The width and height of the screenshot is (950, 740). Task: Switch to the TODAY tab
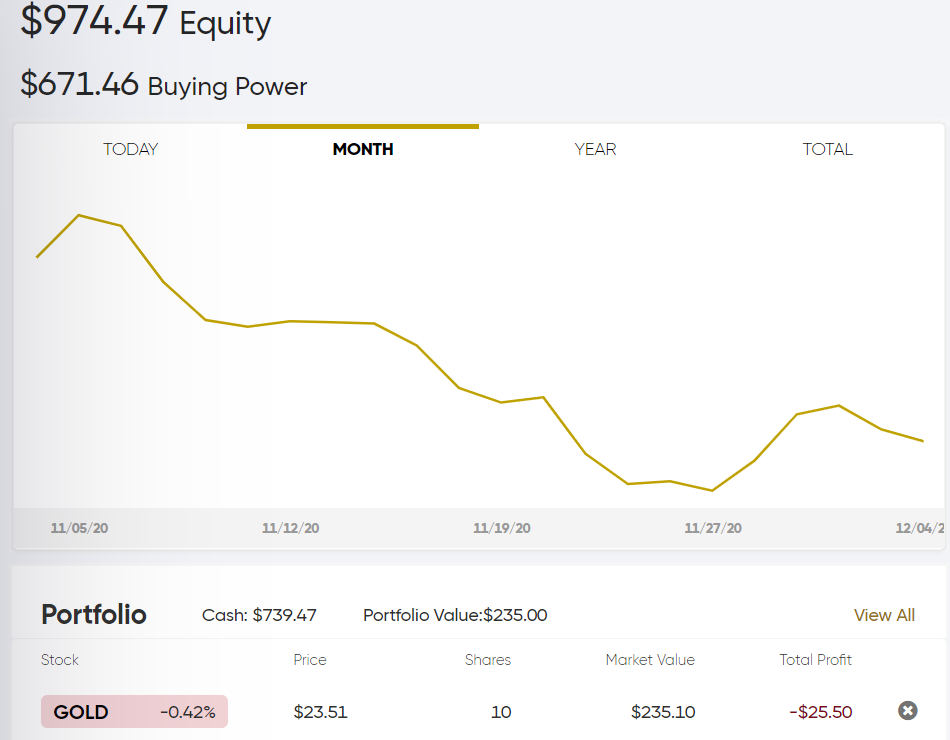[130, 149]
